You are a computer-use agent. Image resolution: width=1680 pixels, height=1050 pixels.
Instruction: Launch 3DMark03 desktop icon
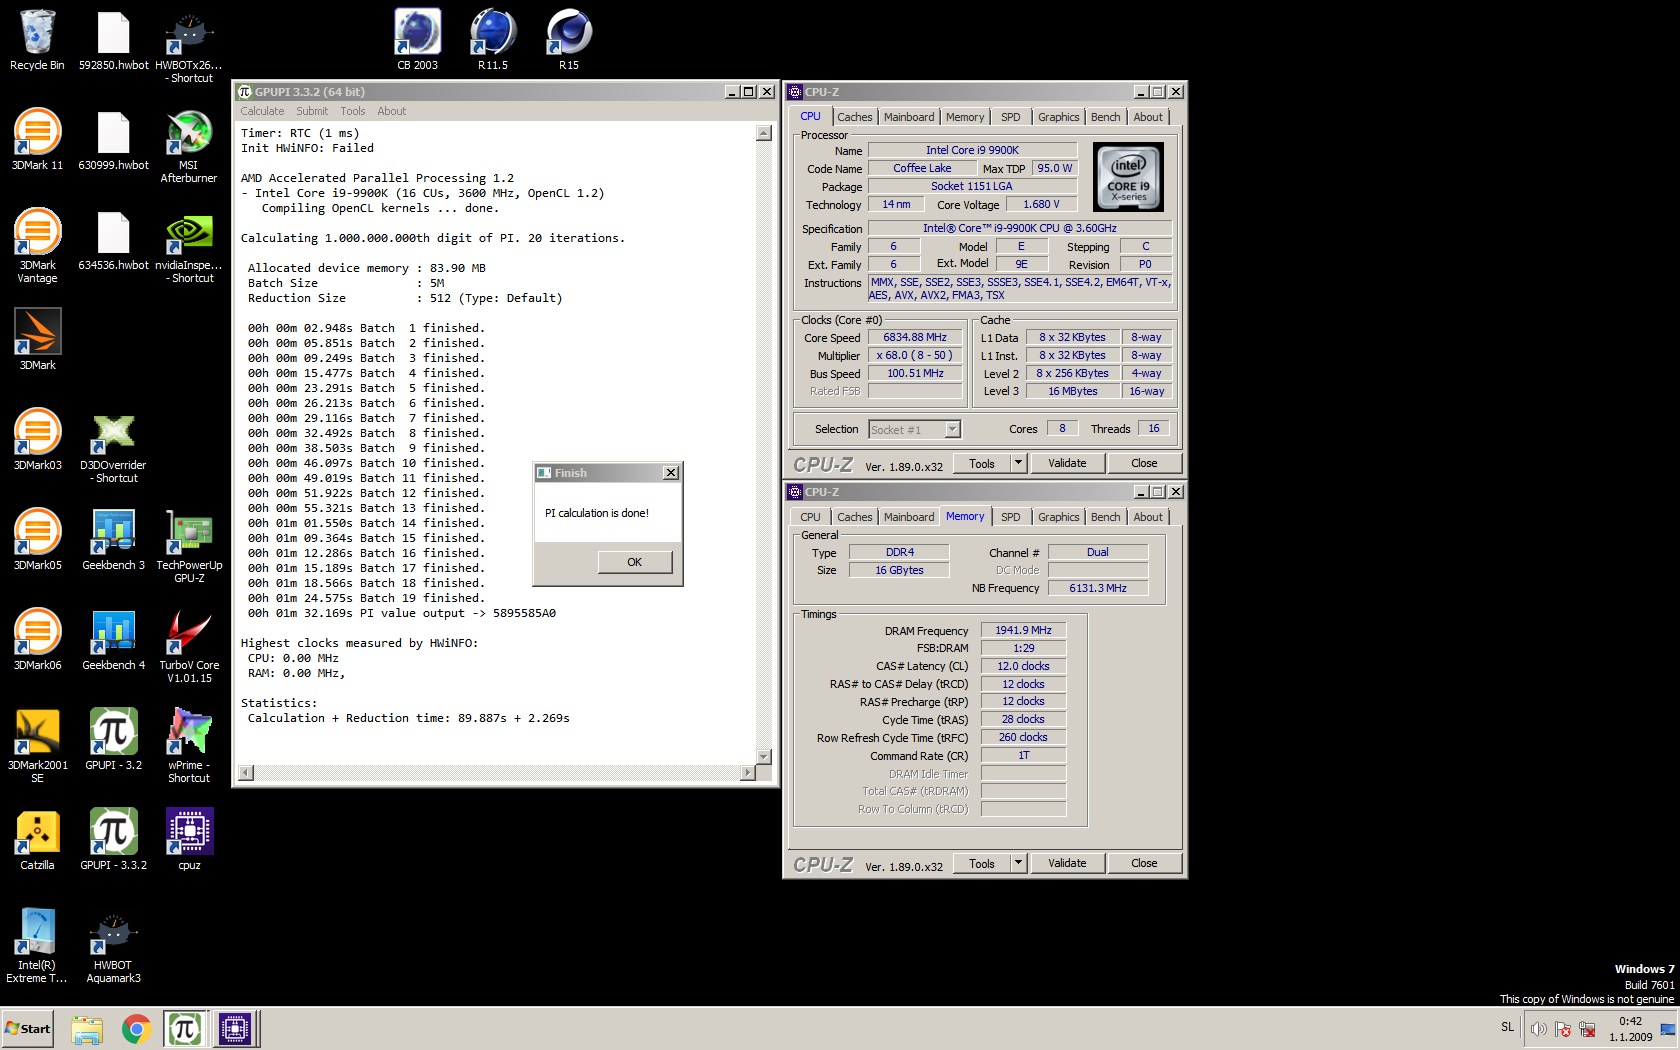pyautogui.click(x=37, y=440)
